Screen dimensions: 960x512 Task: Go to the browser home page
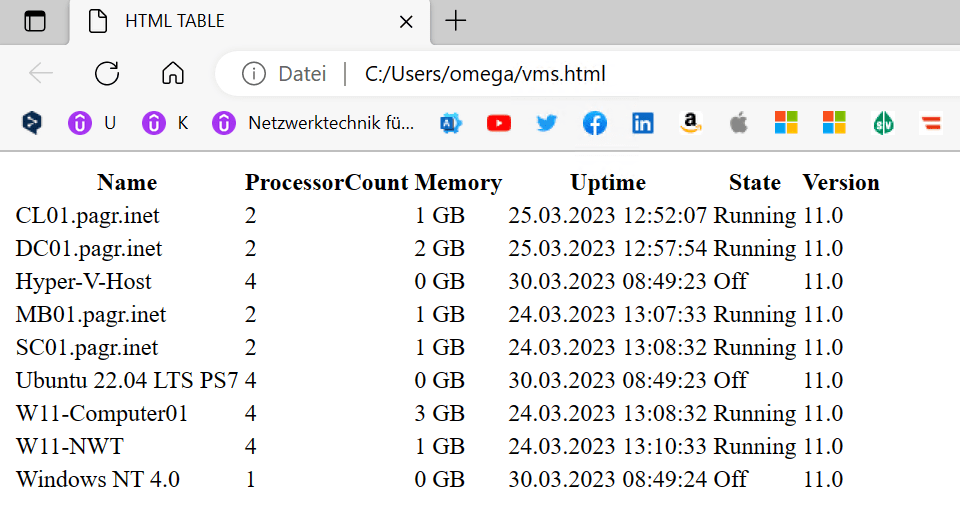pos(173,73)
